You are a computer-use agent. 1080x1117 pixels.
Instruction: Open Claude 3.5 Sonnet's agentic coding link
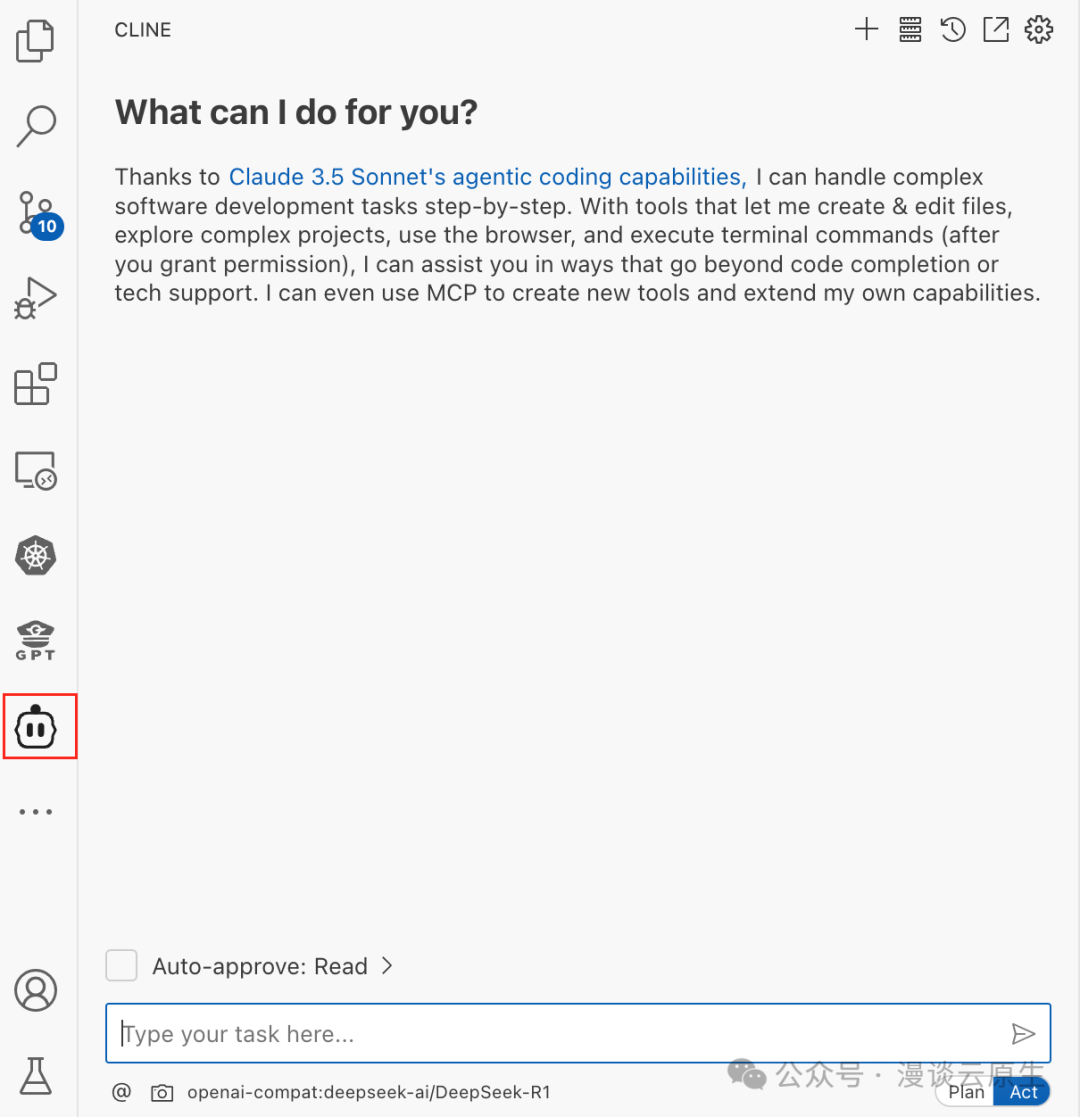point(488,177)
